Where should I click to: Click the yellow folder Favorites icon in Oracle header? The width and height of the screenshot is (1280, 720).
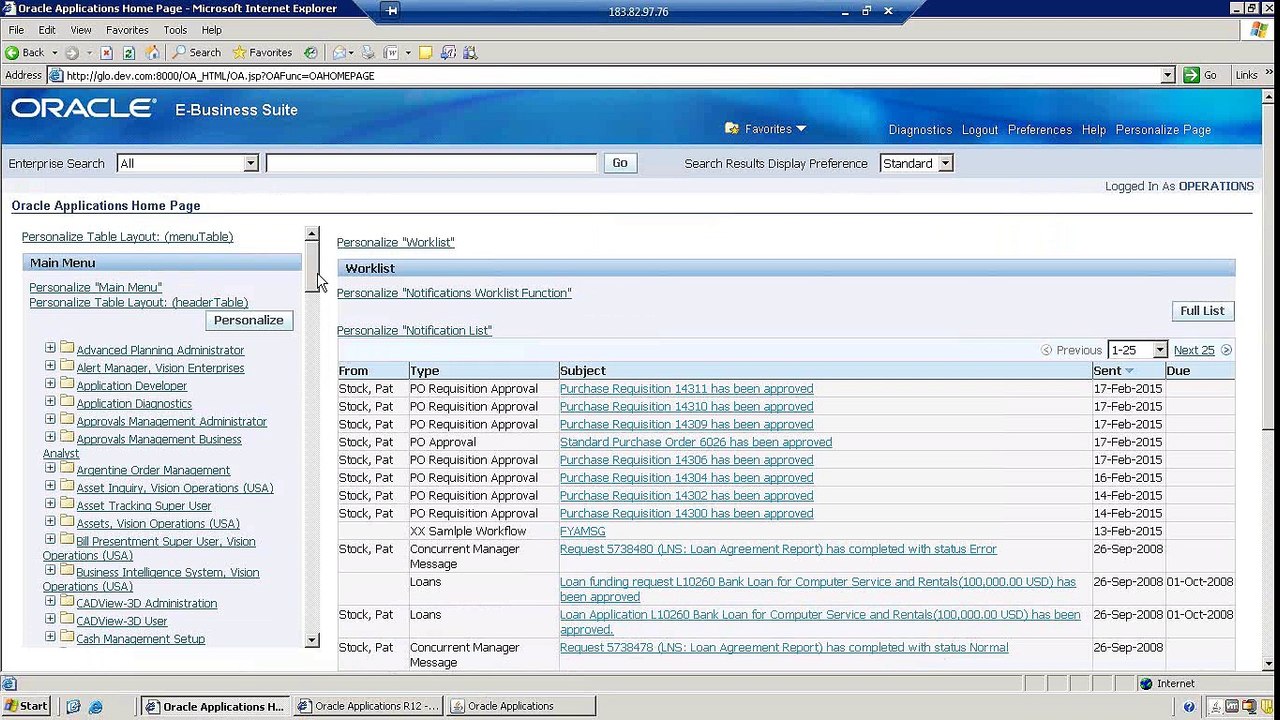(732, 129)
